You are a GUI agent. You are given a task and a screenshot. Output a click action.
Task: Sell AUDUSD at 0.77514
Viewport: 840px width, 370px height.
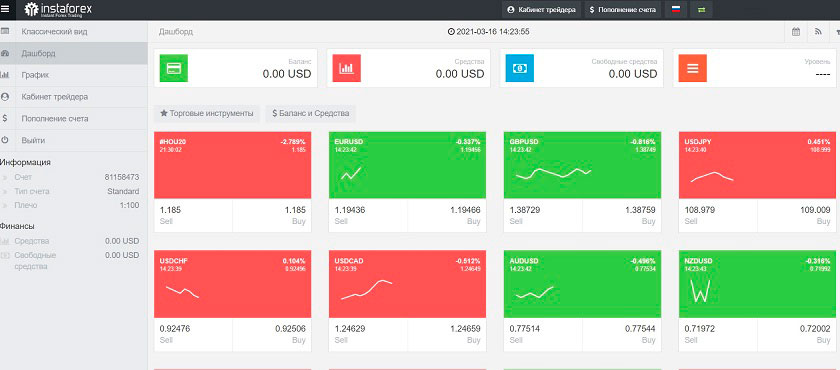pos(543,335)
